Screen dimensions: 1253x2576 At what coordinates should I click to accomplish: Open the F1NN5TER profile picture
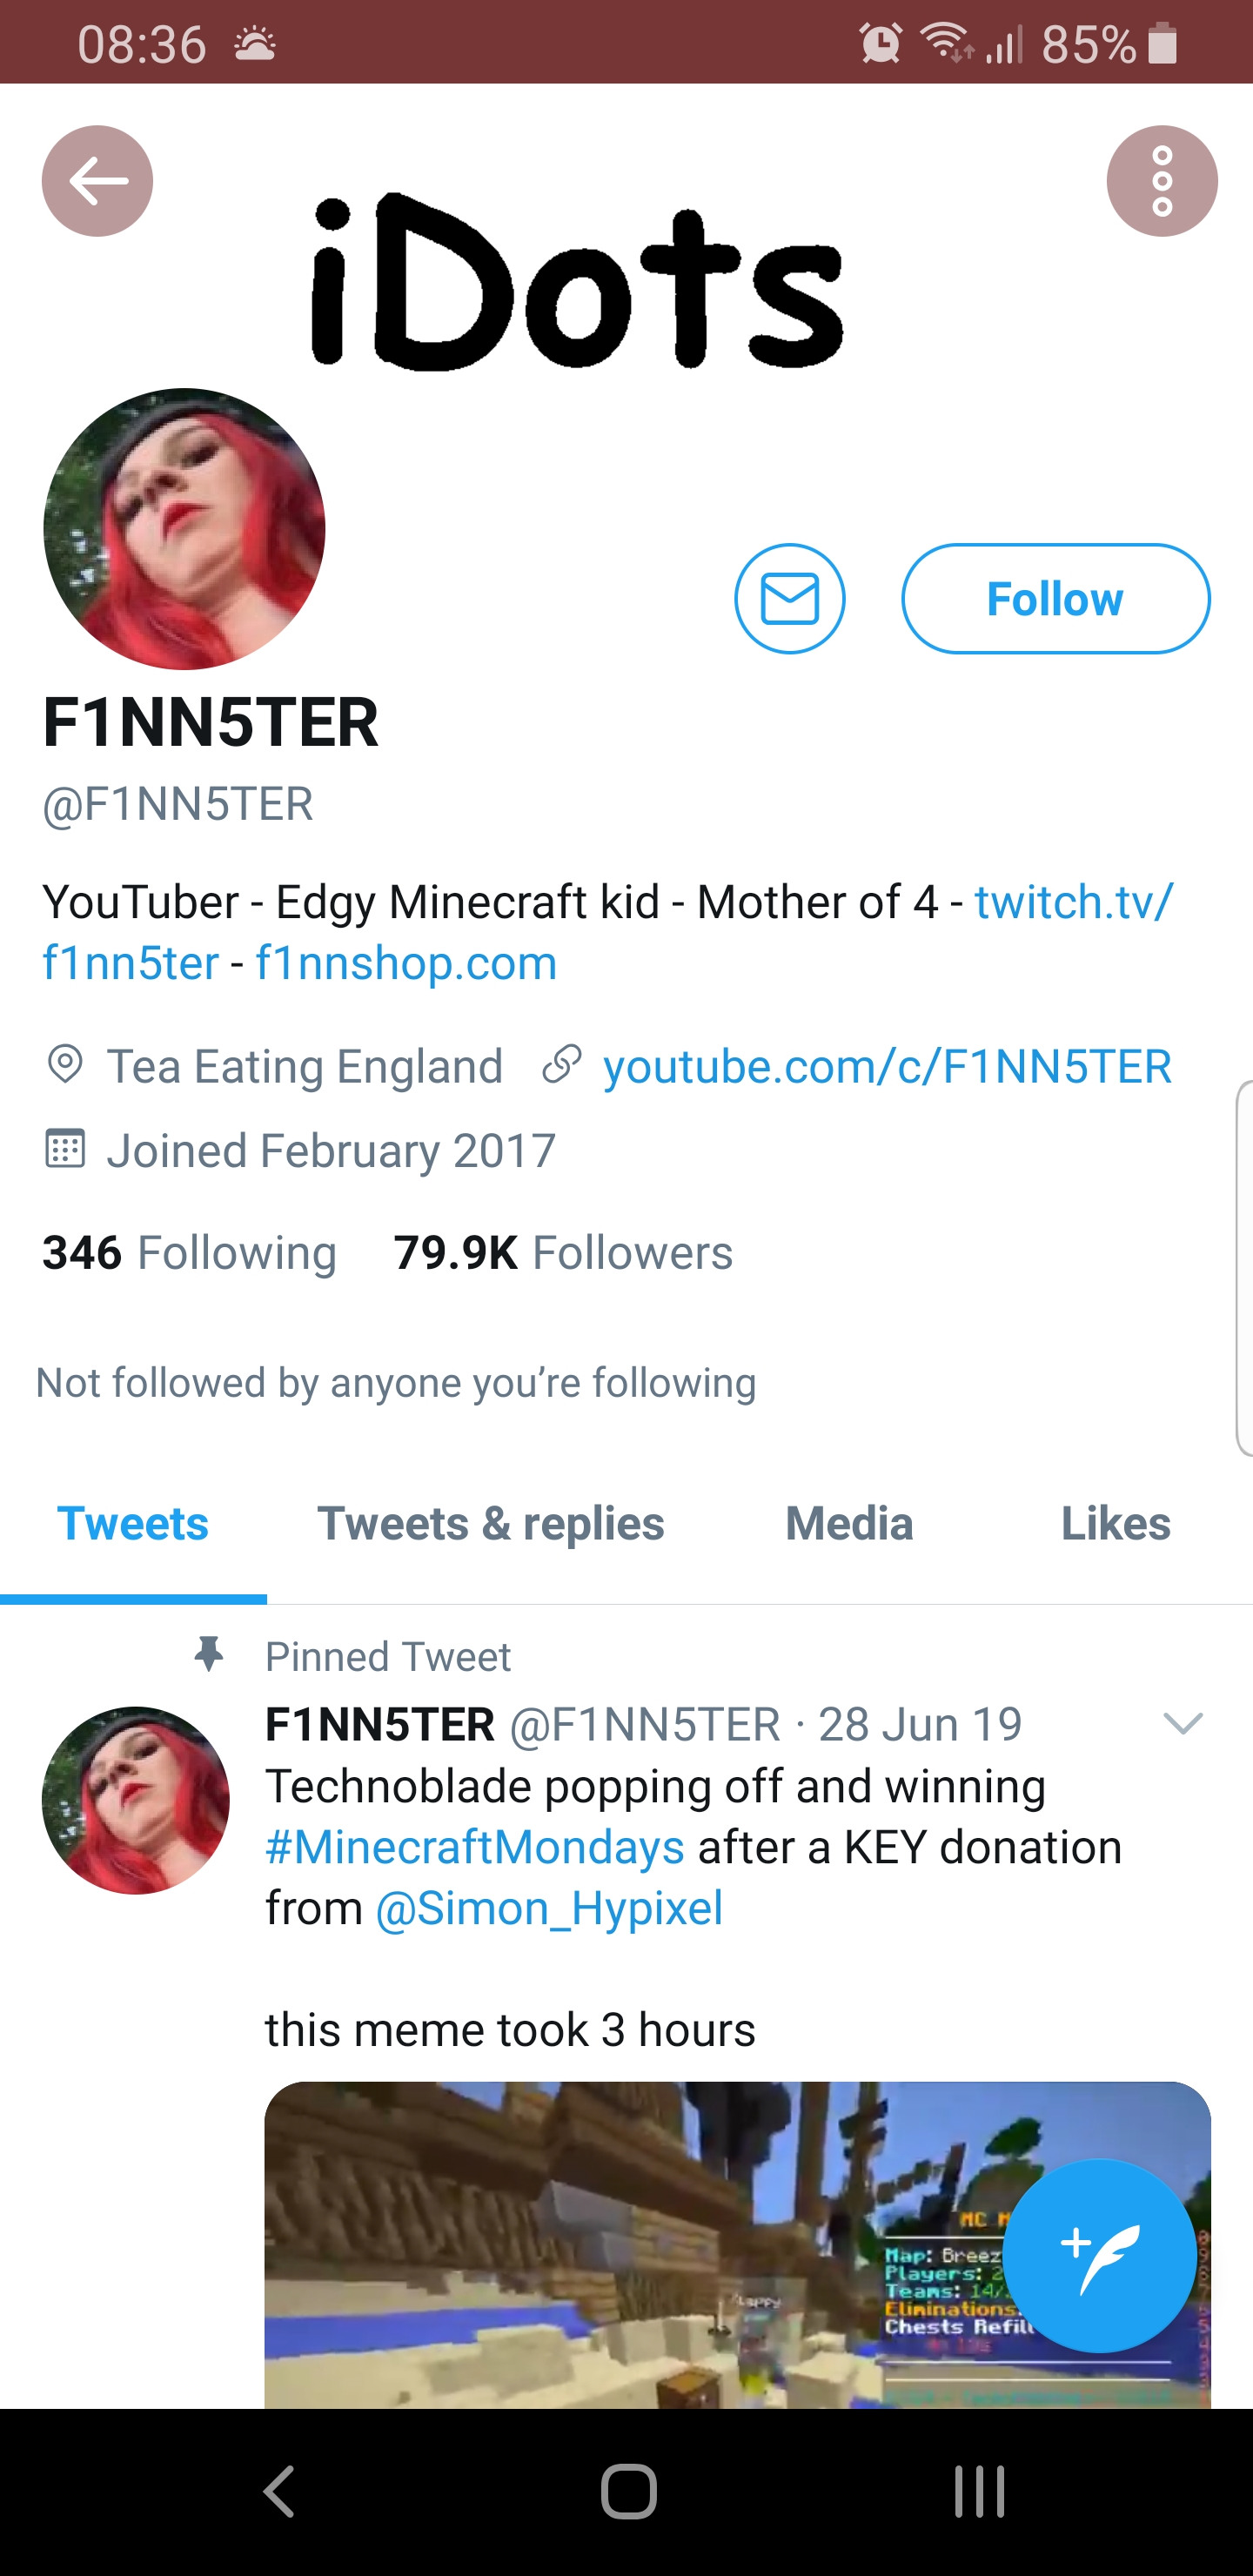pos(184,528)
